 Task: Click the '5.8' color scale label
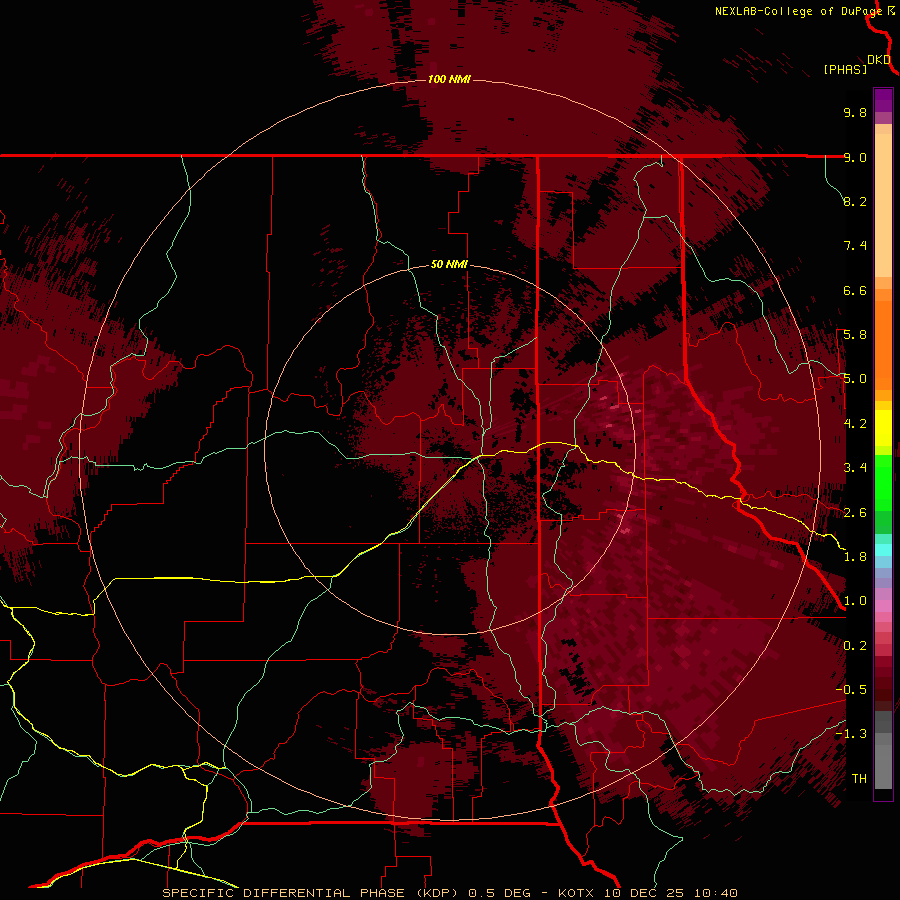tap(855, 335)
